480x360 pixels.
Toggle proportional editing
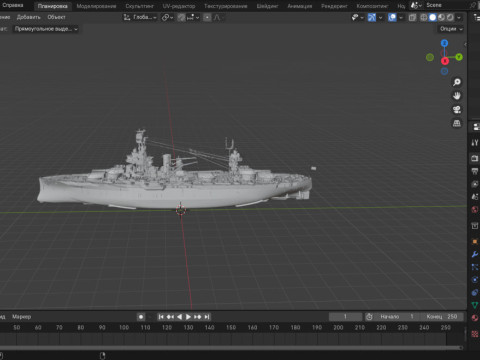(x=207, y=17)
